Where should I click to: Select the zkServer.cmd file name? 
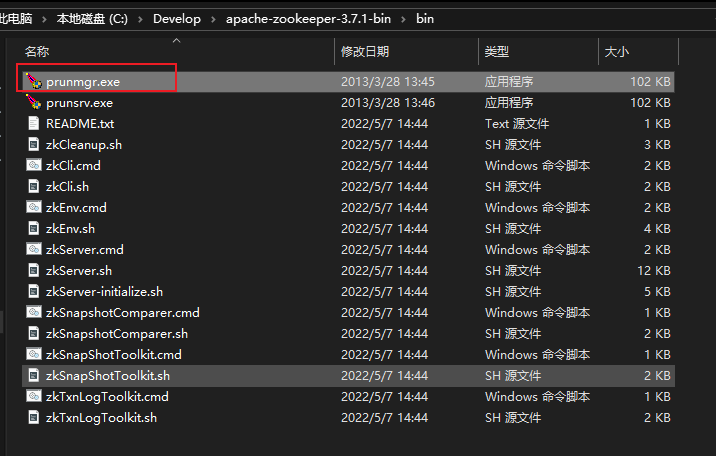pos(84,250)
